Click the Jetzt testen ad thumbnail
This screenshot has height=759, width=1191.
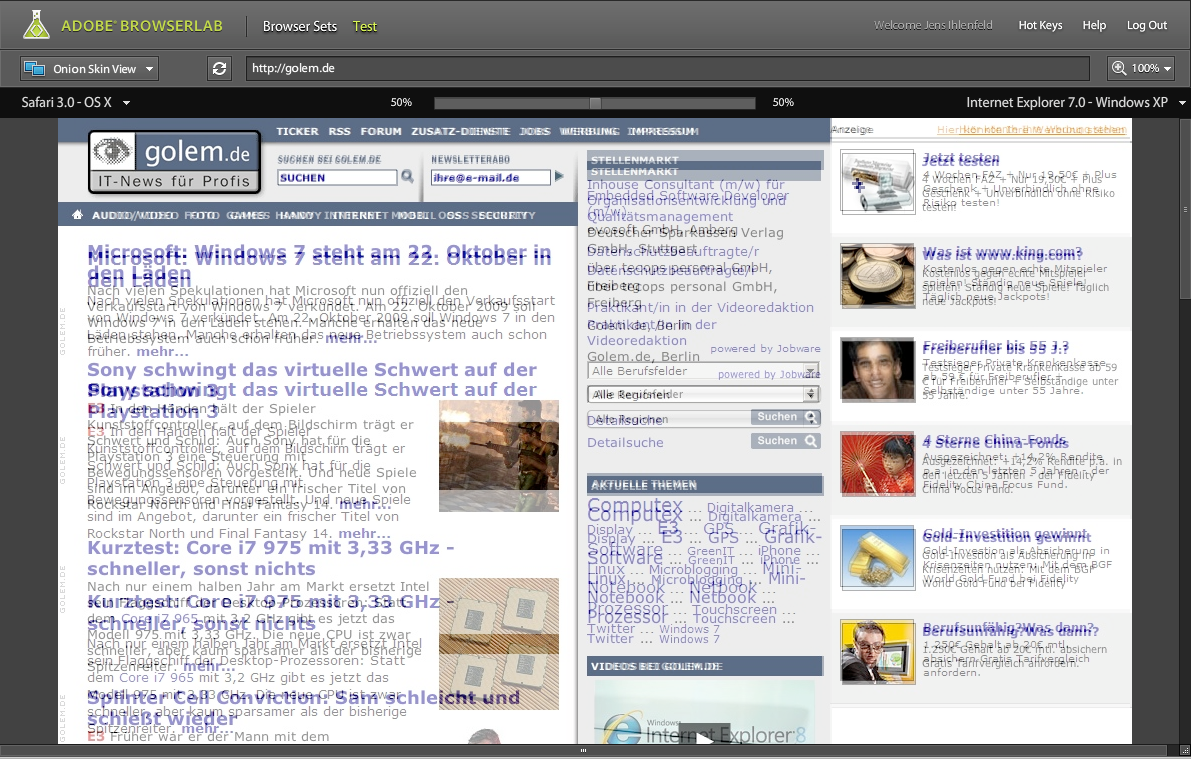(x=877, y=182)
